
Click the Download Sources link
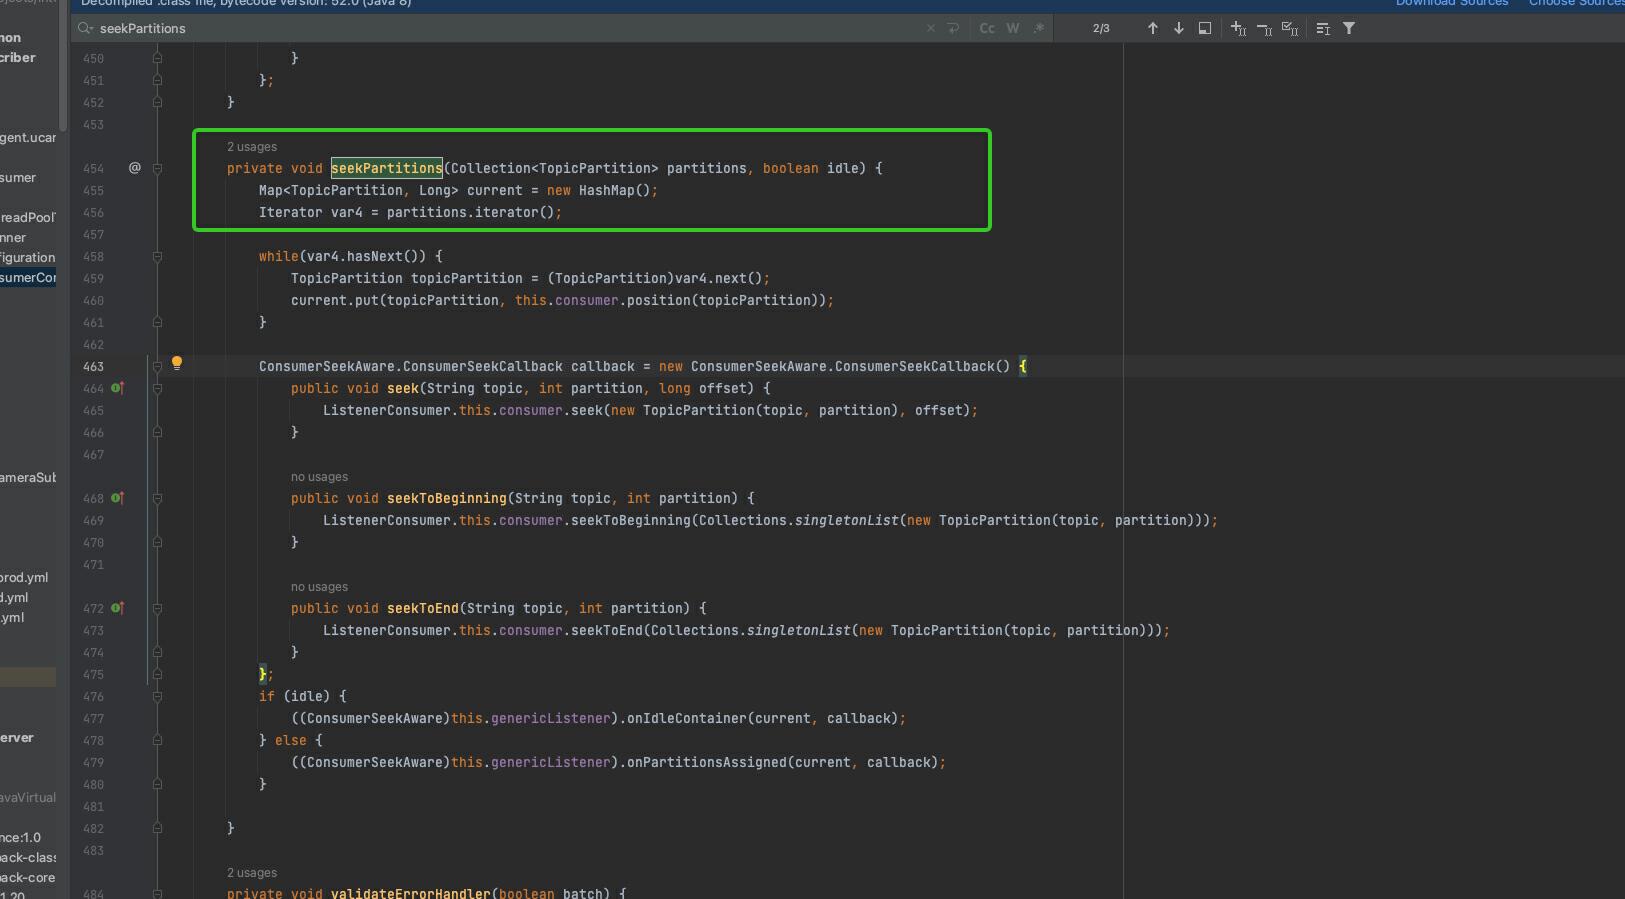(1452, 3)
